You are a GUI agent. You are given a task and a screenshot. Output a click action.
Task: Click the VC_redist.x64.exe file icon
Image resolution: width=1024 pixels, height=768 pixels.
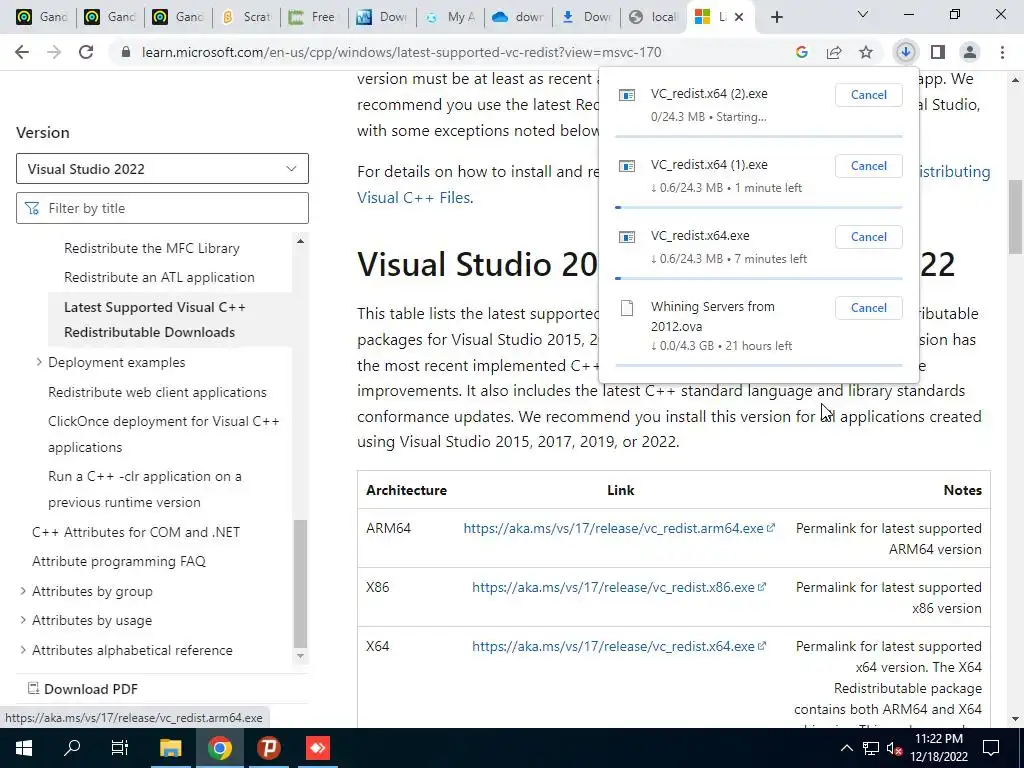click(x=627, y=236)
